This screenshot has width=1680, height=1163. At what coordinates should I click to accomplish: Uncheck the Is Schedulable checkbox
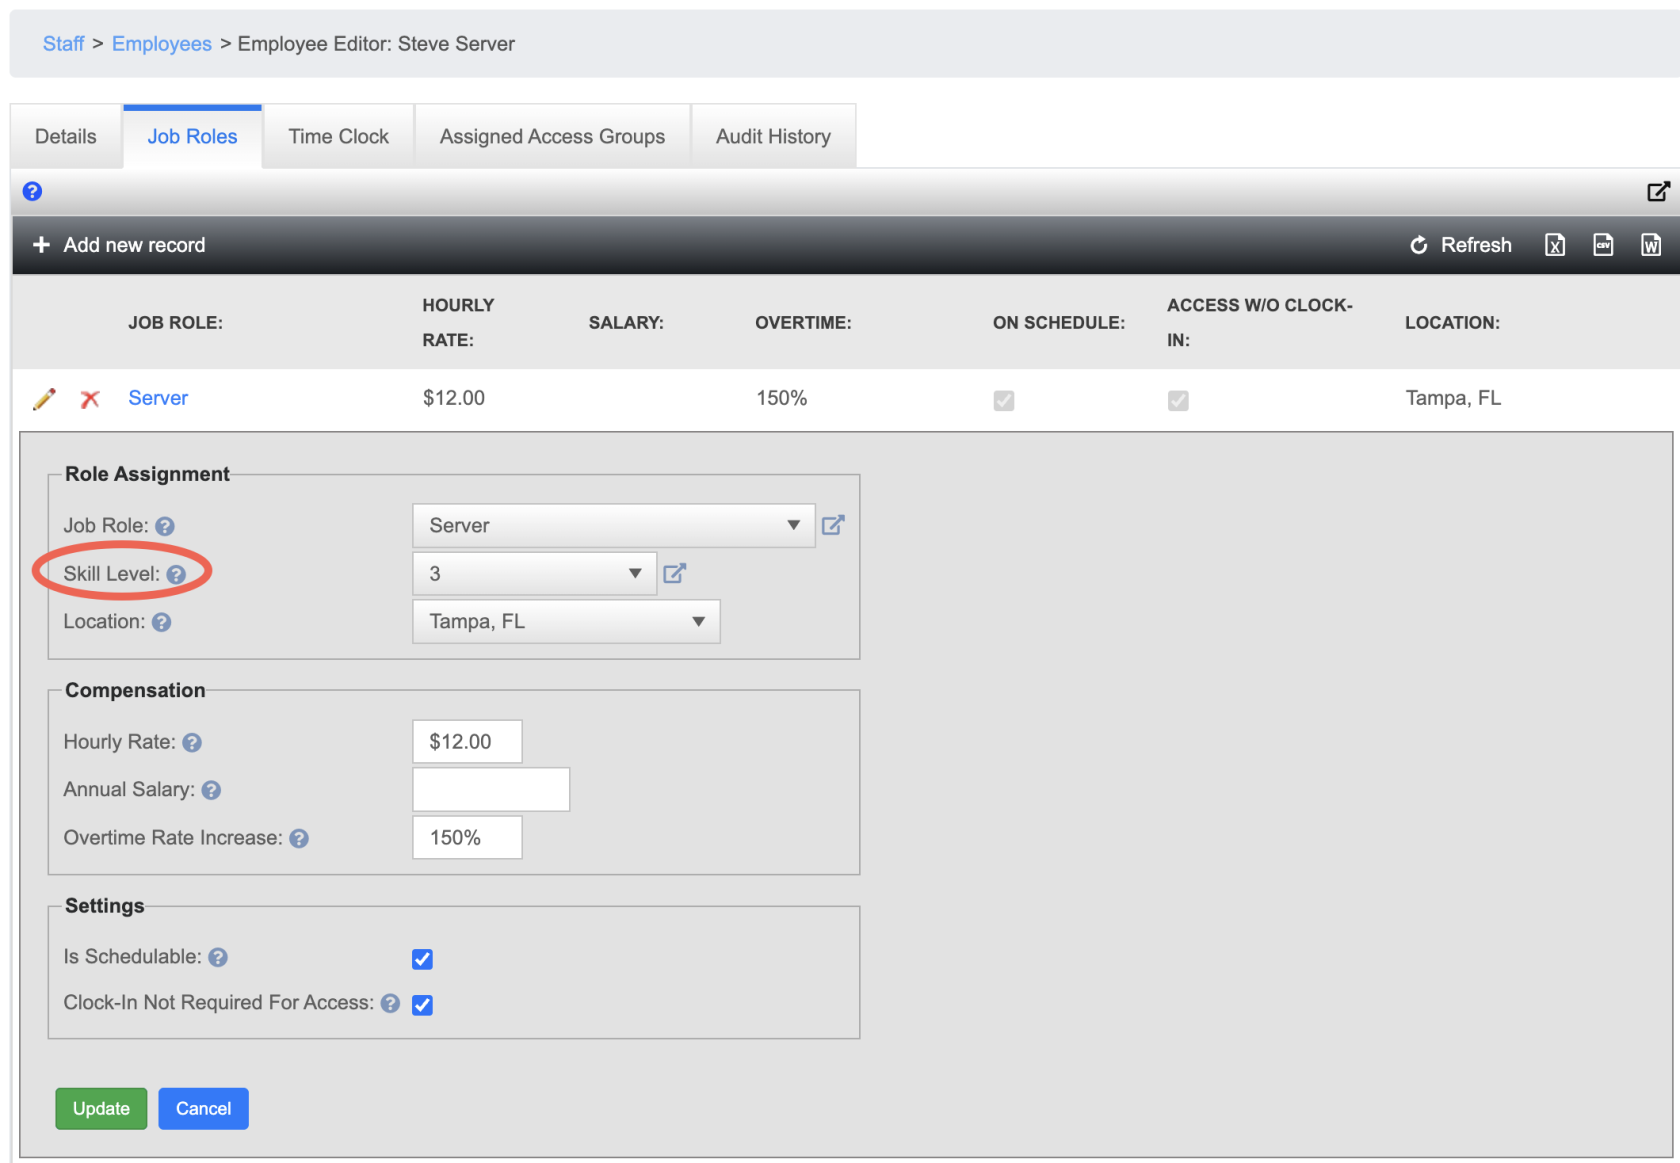click(422, 959)
